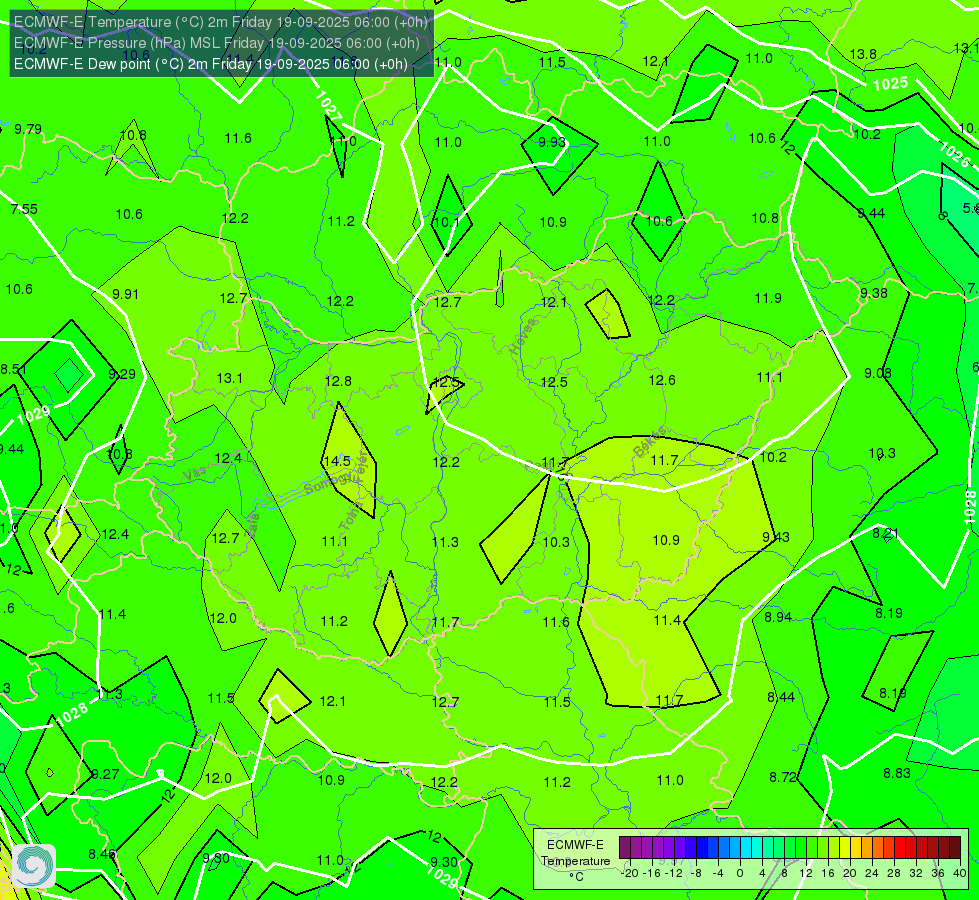
Task: Click the 9.91 temperature value
Action: 125,294
